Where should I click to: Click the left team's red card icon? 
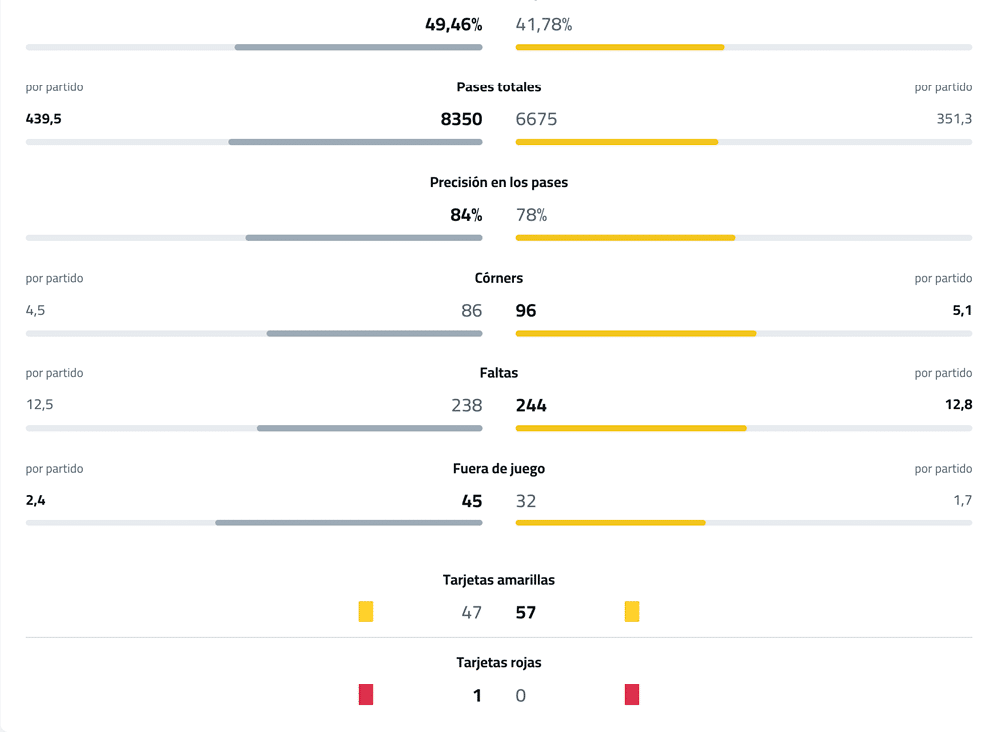click(x=366, y=694)
